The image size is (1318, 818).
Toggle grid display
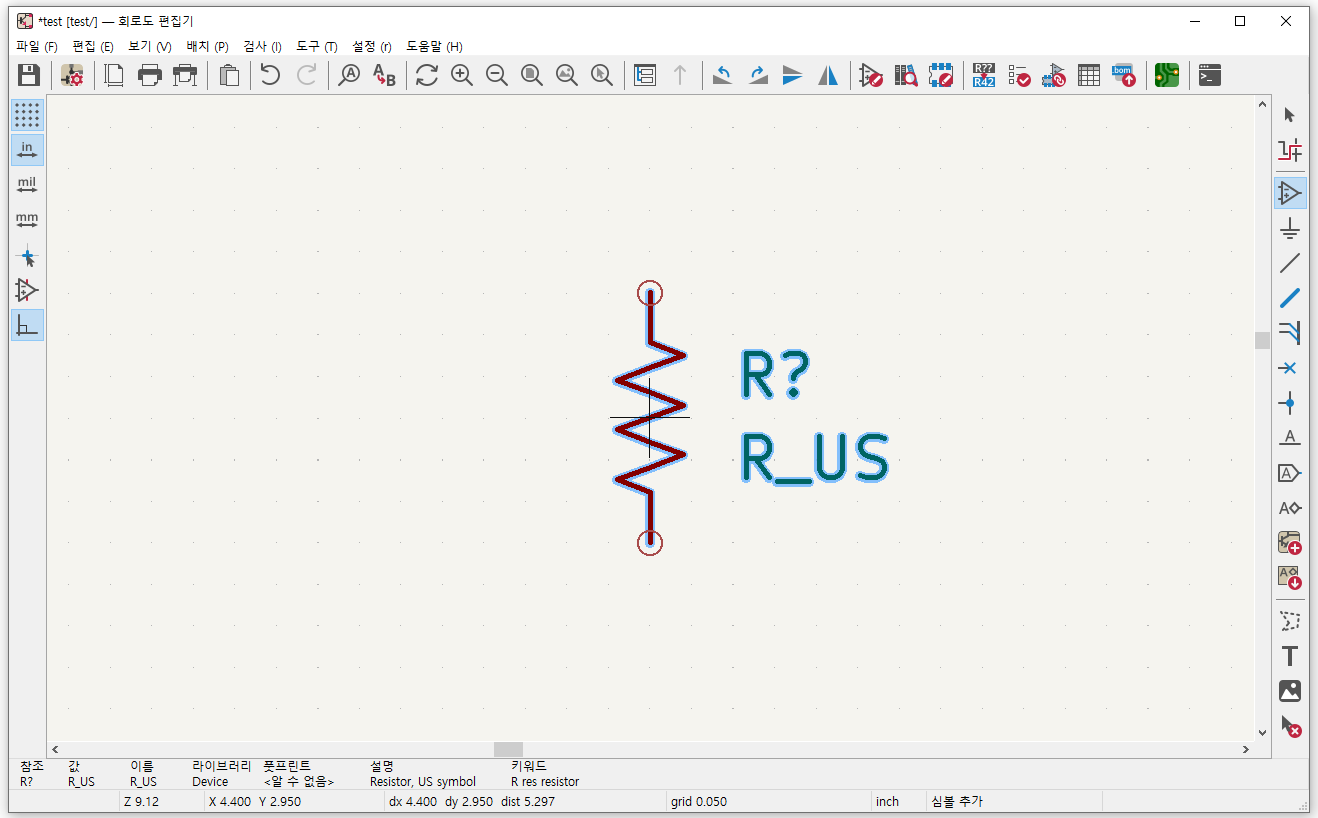pos(27,115)
